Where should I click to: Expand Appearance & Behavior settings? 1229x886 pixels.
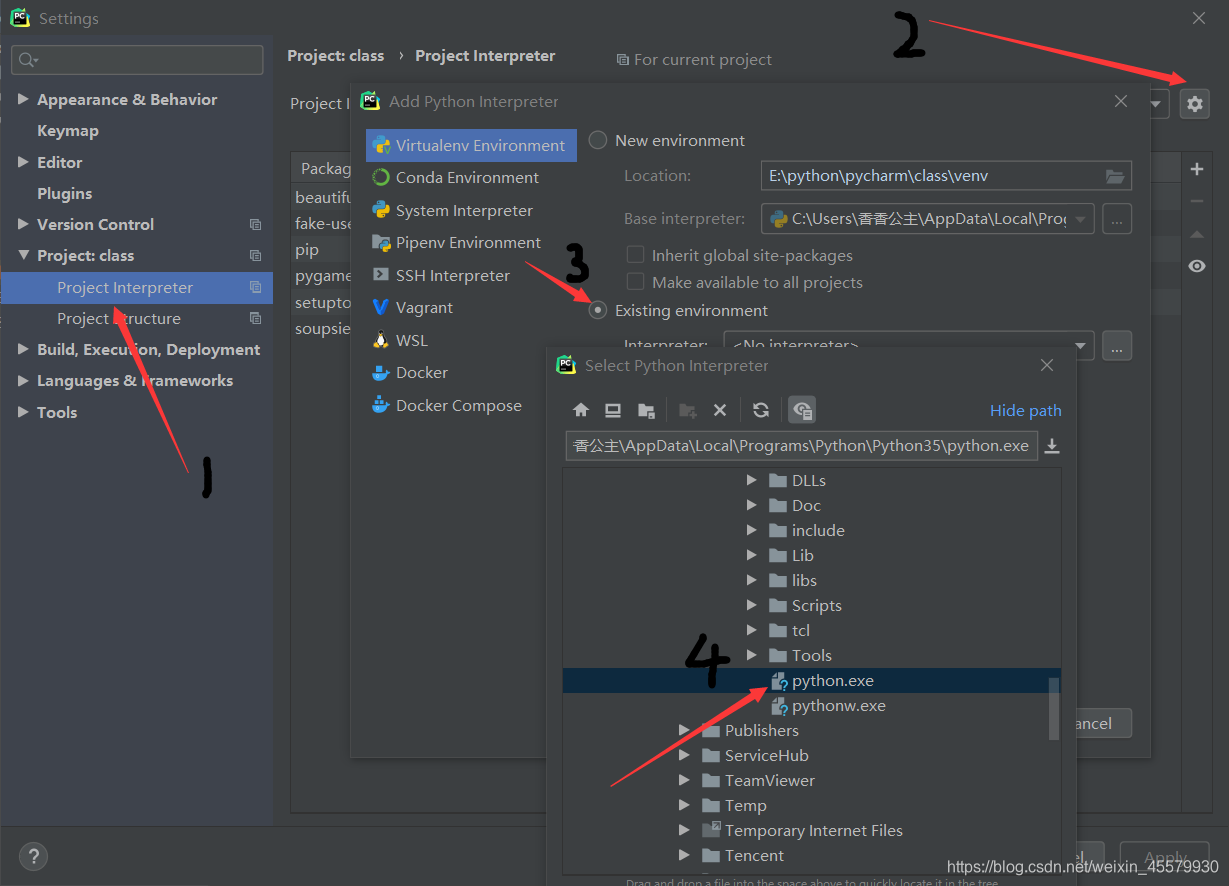pos(23,100)
